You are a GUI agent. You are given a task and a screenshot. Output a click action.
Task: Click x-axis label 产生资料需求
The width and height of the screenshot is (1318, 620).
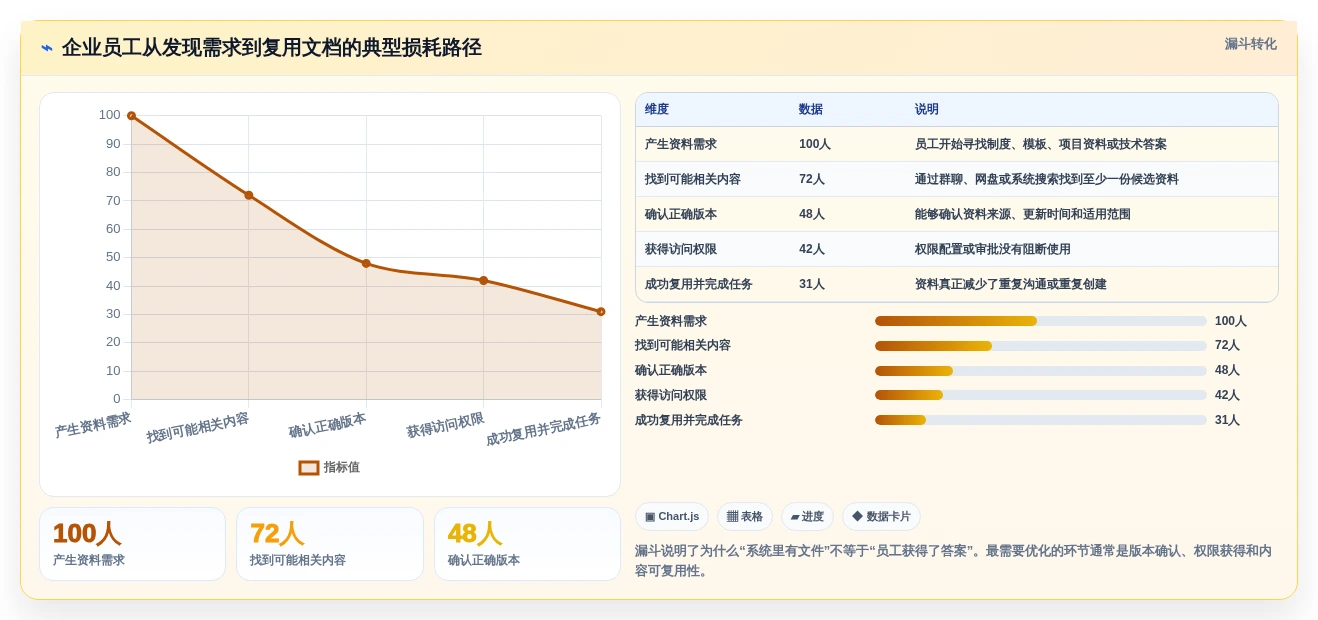[x=93, y=426]
